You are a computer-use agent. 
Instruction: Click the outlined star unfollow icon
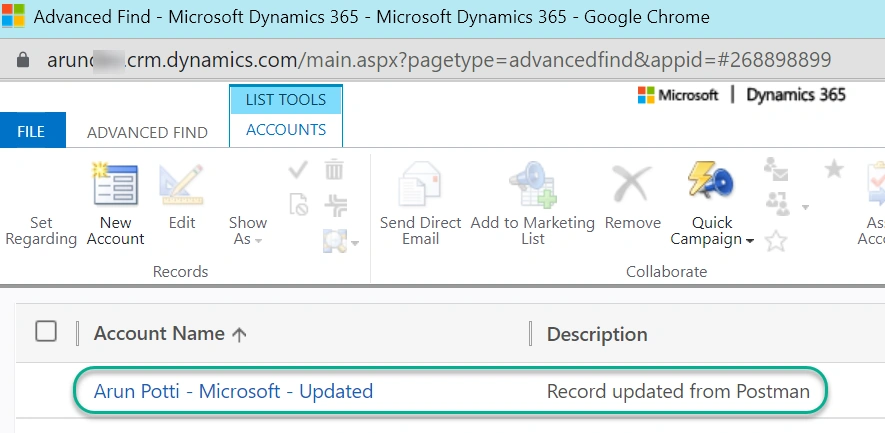click(x=776, y=242)
